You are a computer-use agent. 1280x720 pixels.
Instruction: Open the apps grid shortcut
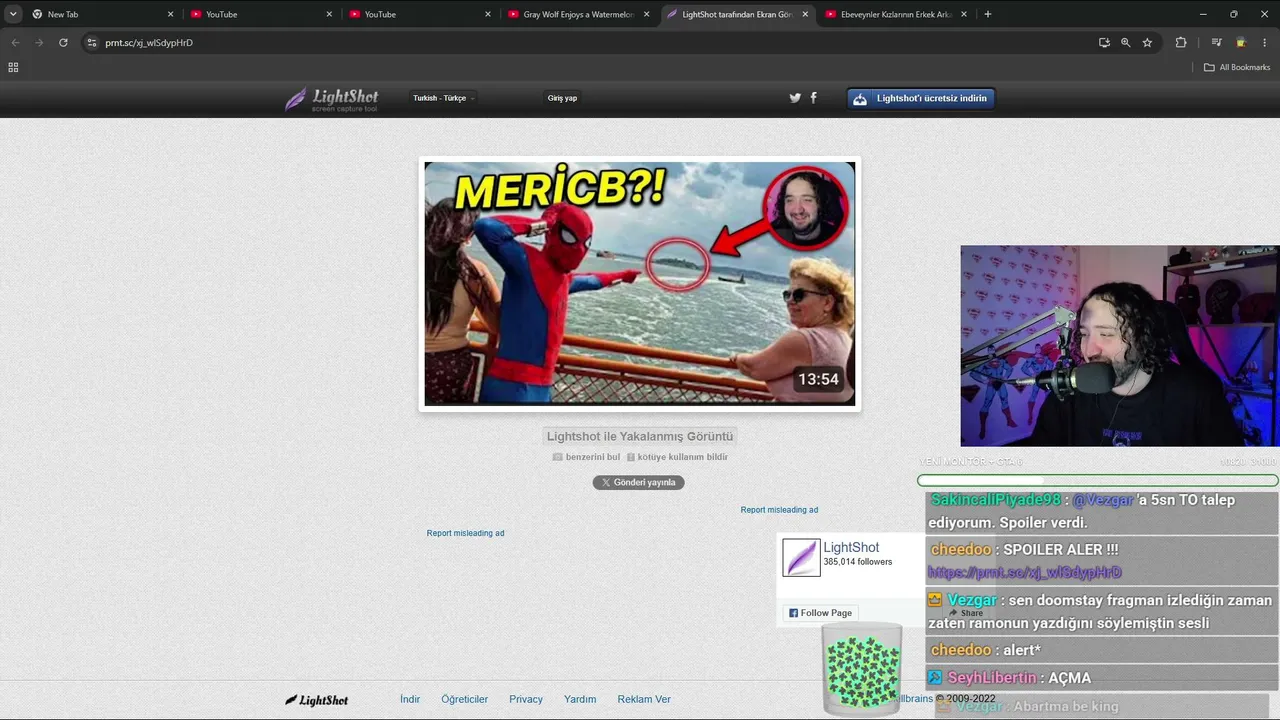coord(13,67)
